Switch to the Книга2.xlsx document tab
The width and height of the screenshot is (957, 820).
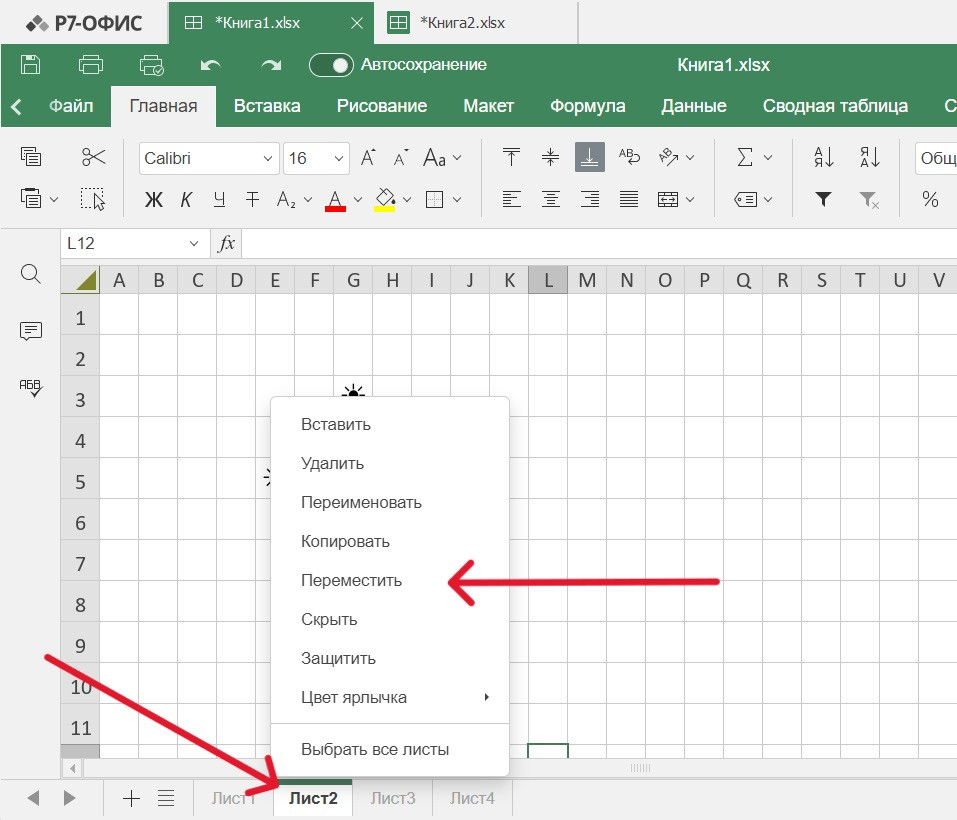pyautogui.click(x=461, y=22)
